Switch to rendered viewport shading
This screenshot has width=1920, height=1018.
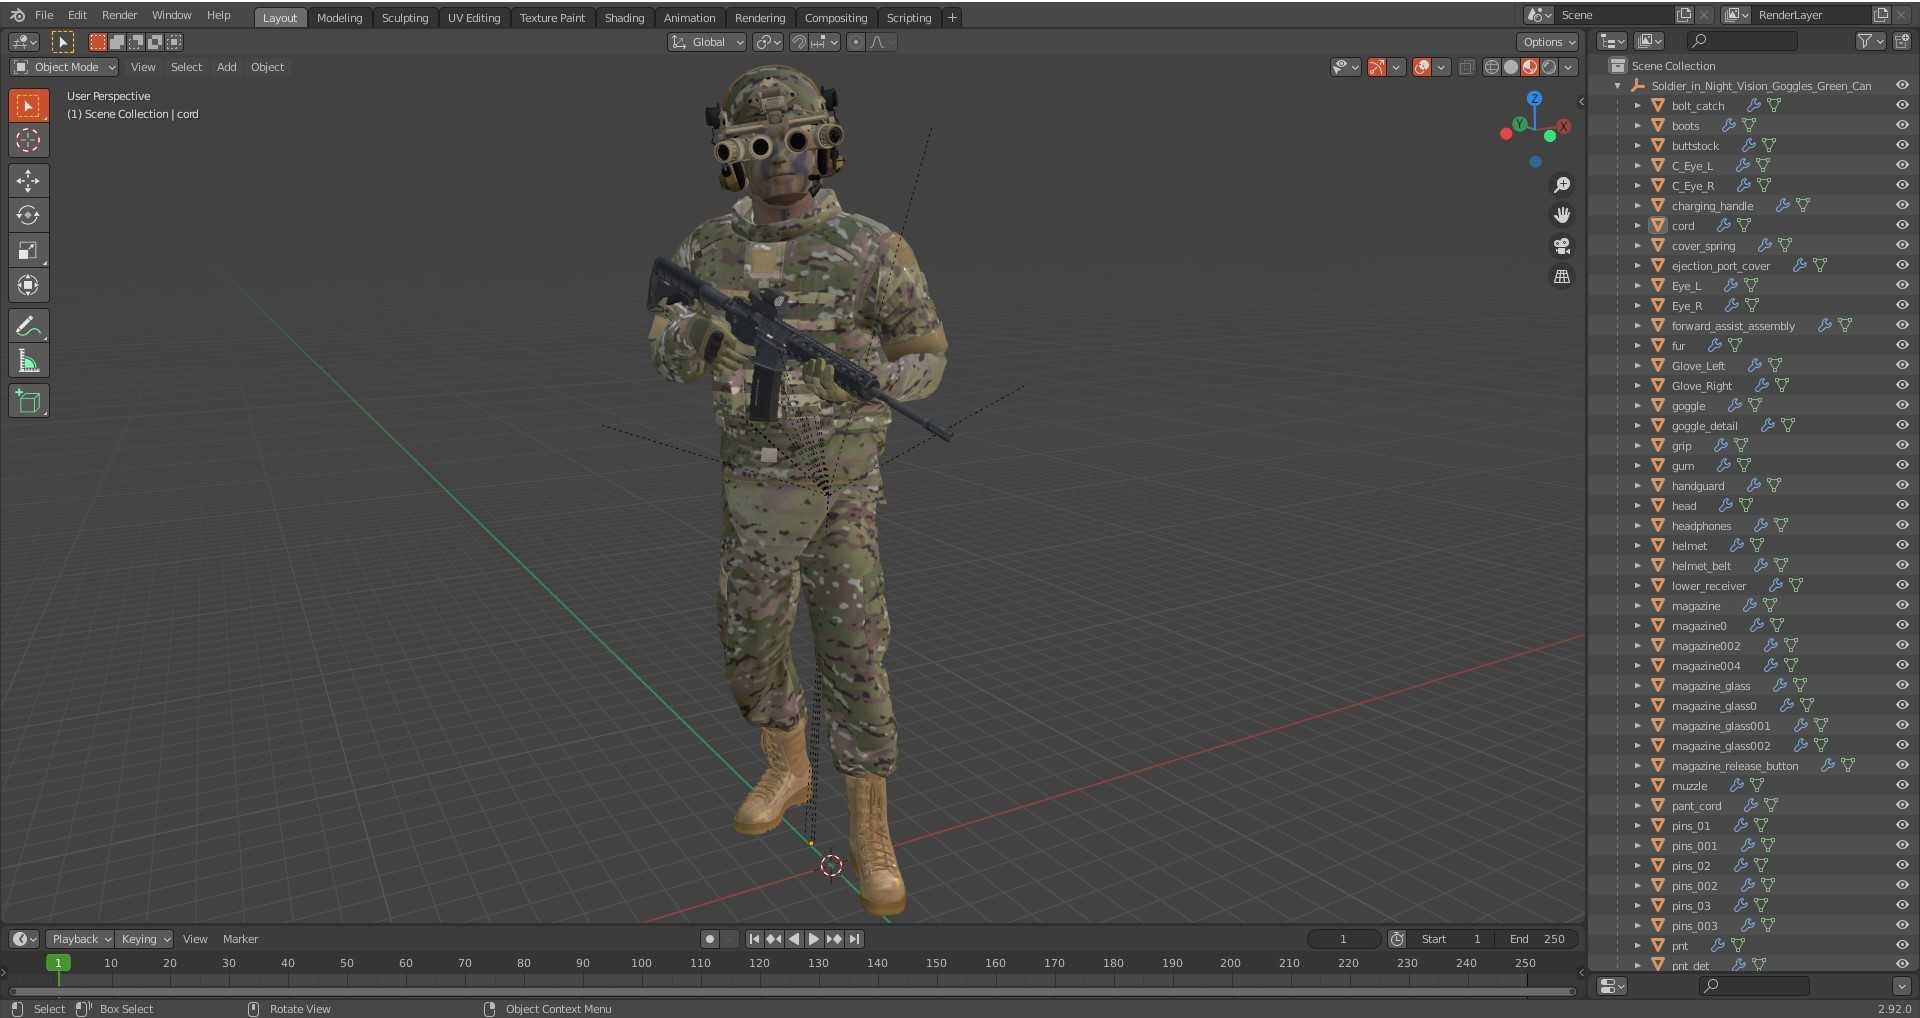[1549, 67]
